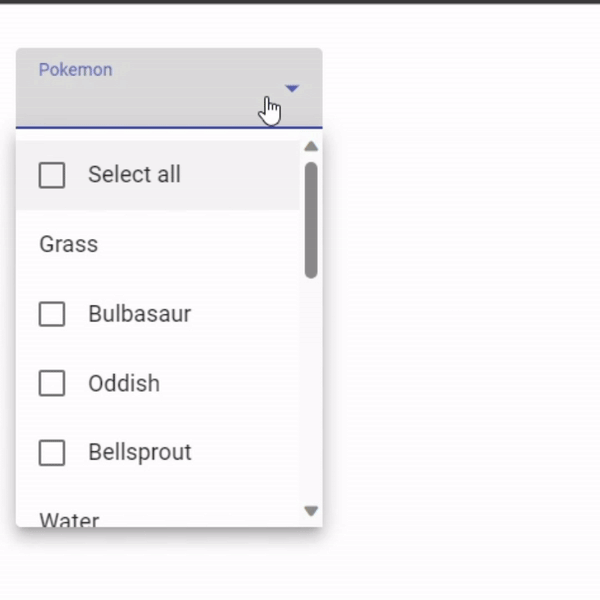Click the blue underline of Pokemon field

[169, 127]
